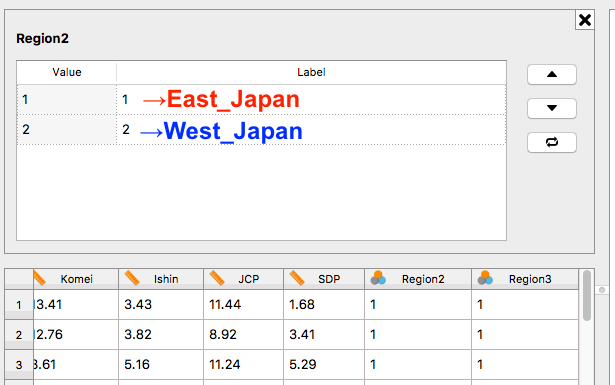
Task: Select the Label column header
Action: tap(311, 73)
